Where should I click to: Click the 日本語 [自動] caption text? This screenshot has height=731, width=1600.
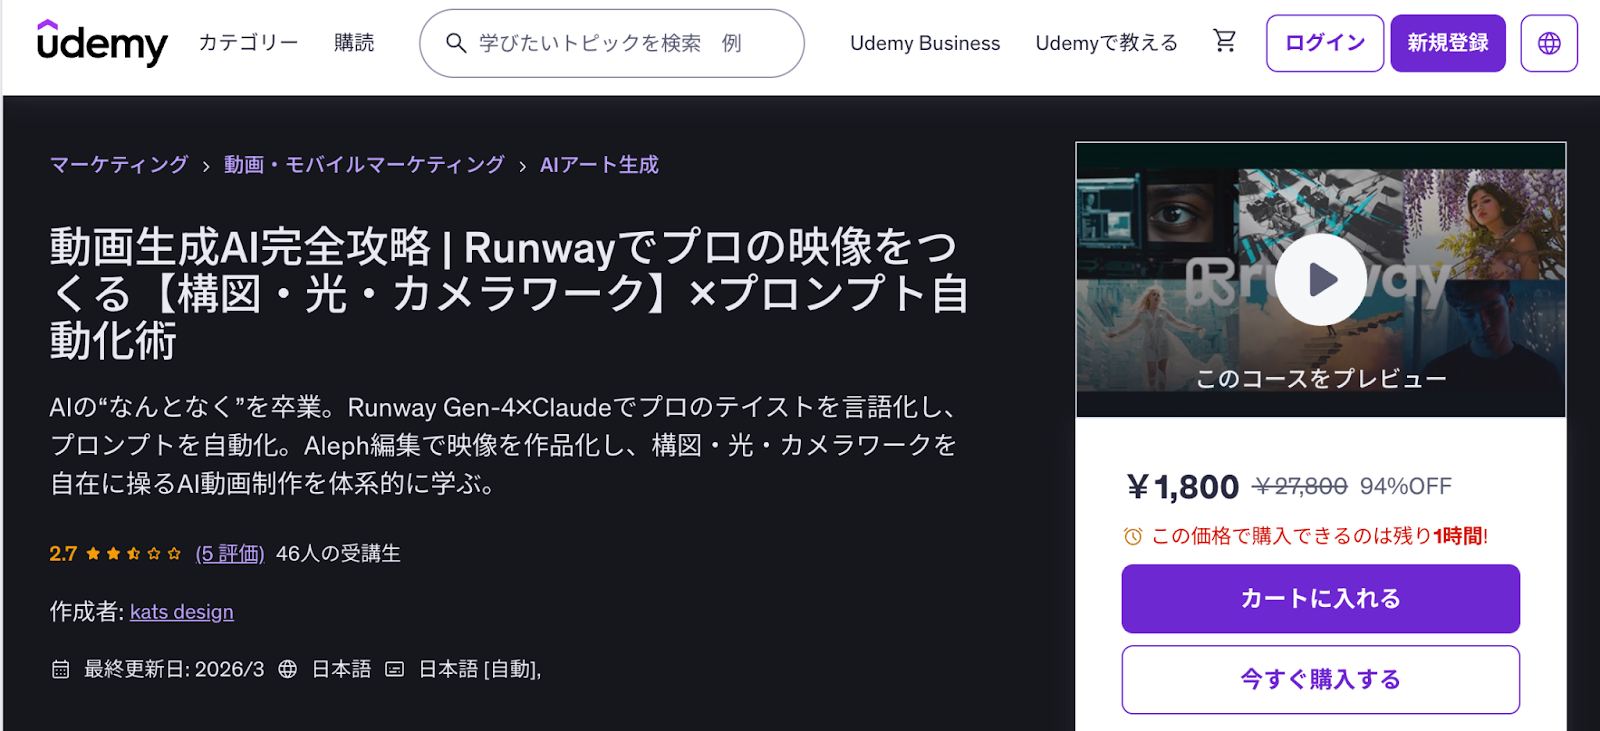coord(480,669)
